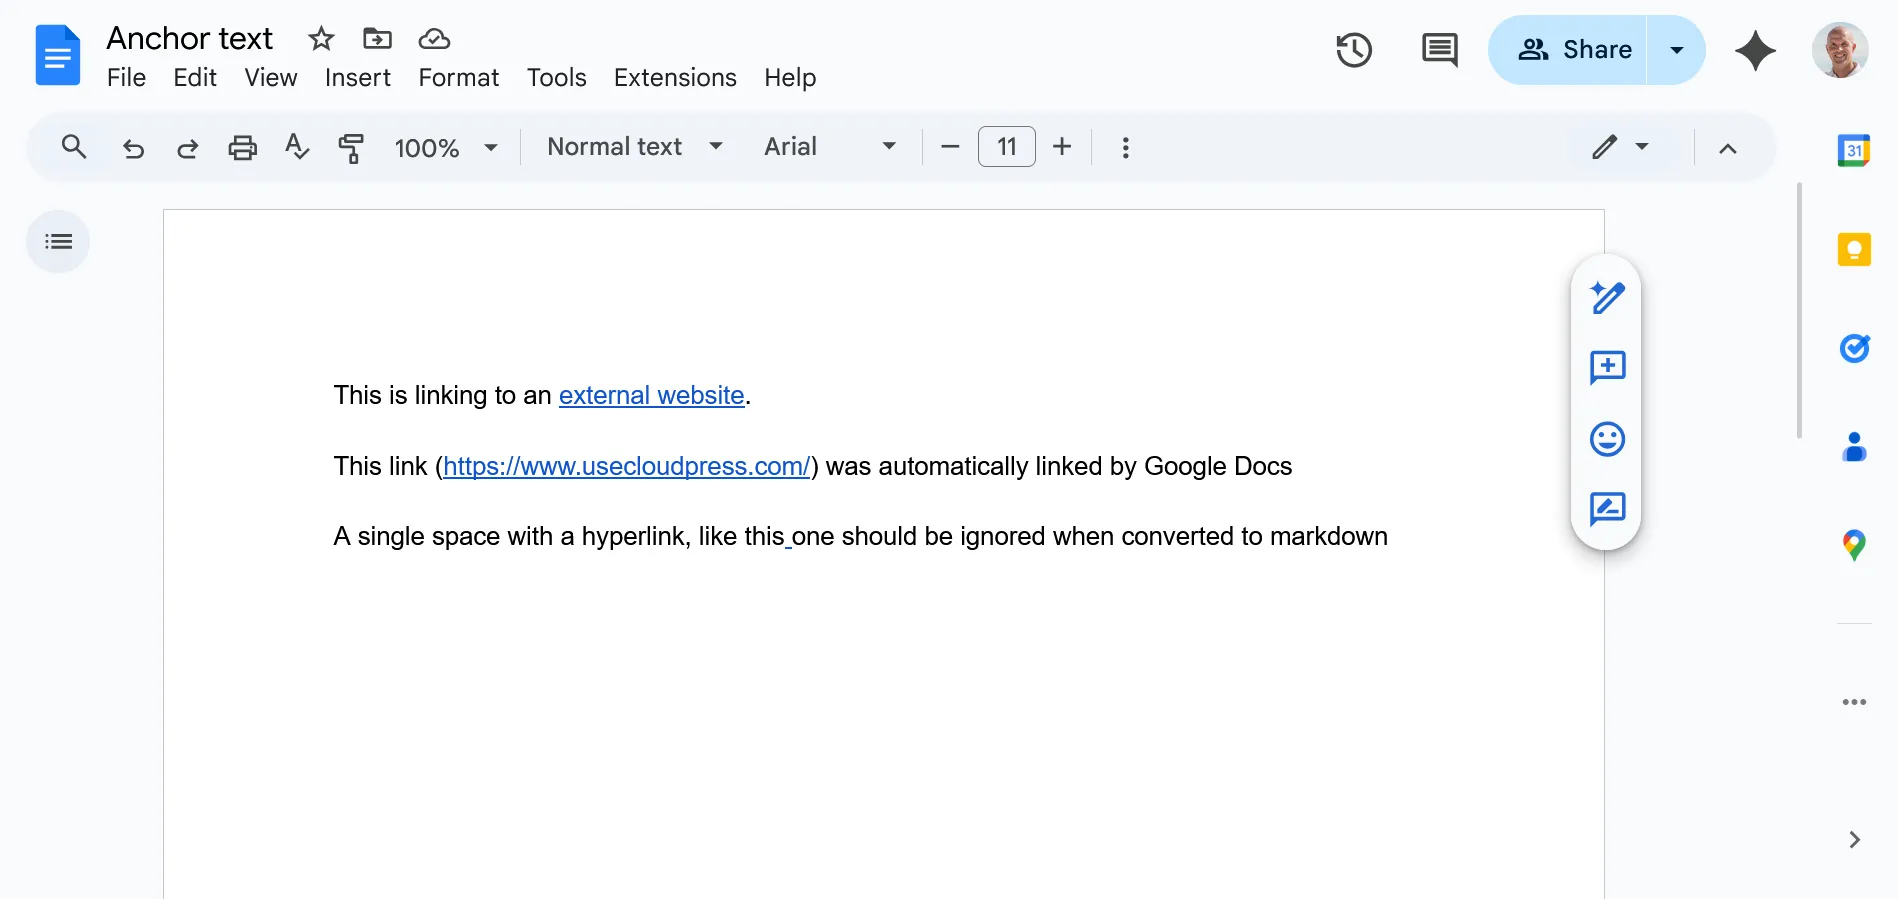Image resolution: width=1898 pixels, height=899 pixels.
Task: Open the editing mode pencil dropdown
Action: [x=1620, y=147]
